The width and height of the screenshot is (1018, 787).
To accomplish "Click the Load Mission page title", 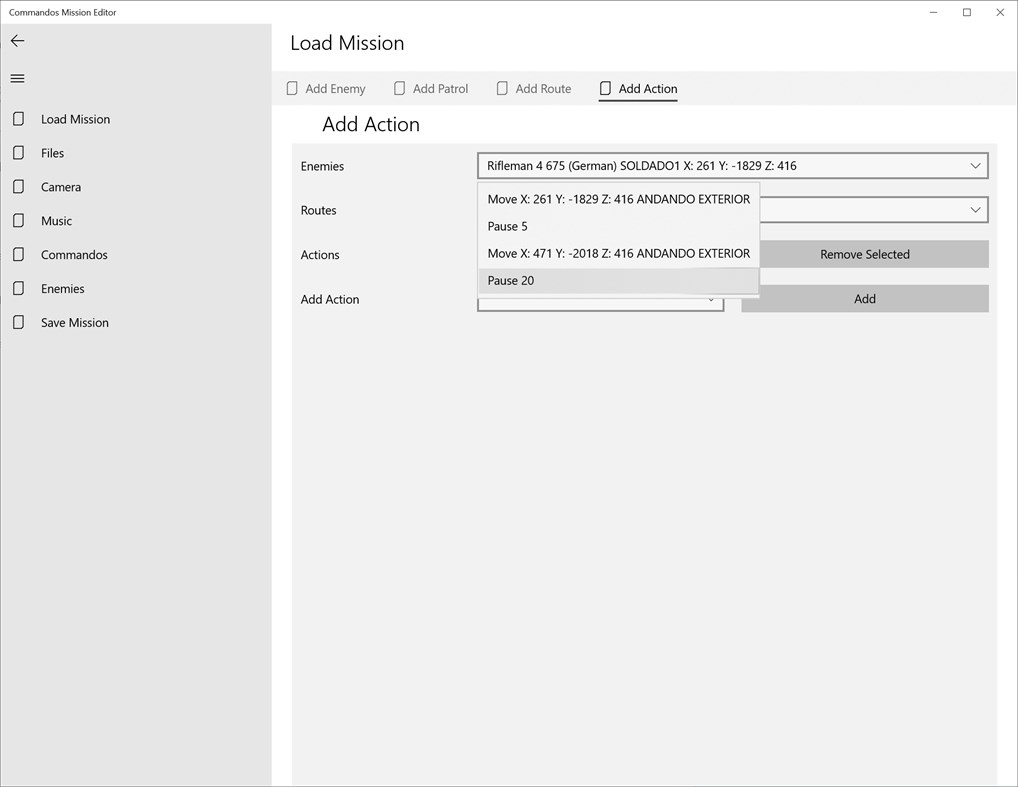I will click(x=347, y=43).
